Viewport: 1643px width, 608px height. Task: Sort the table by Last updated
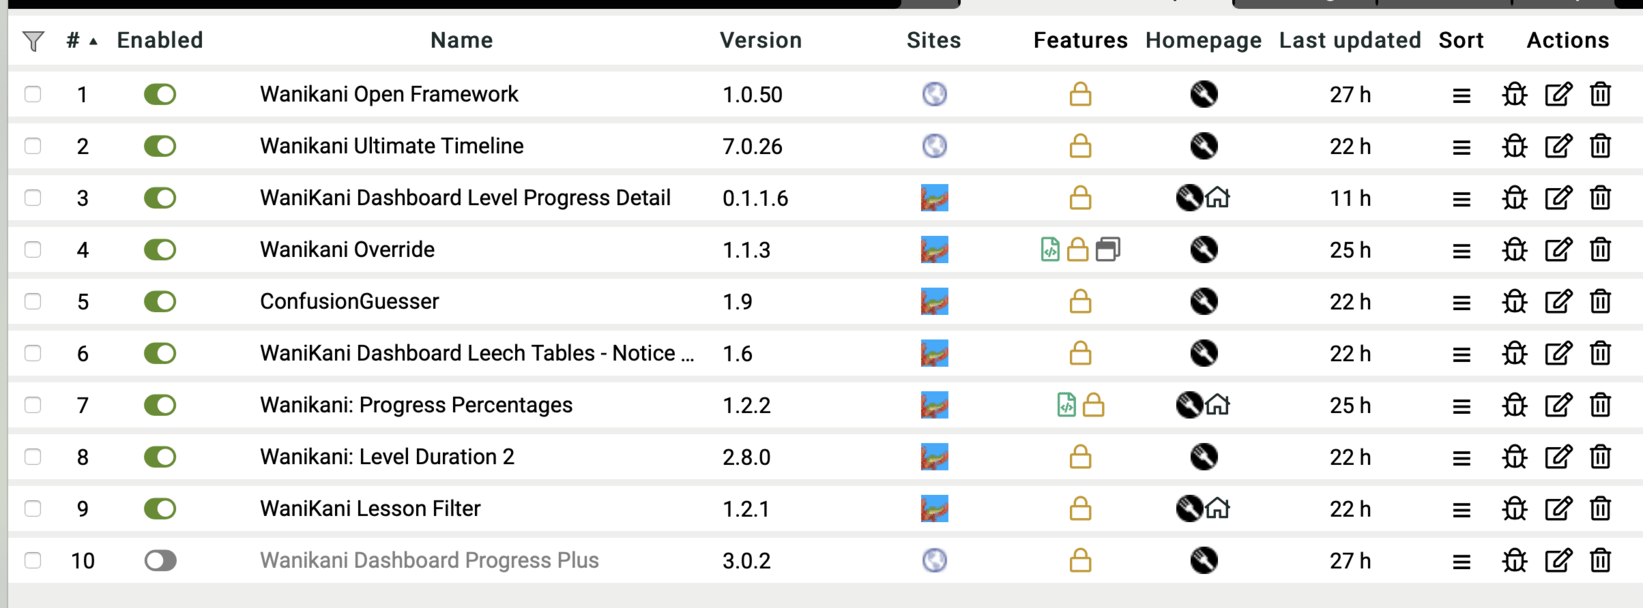1349,41
